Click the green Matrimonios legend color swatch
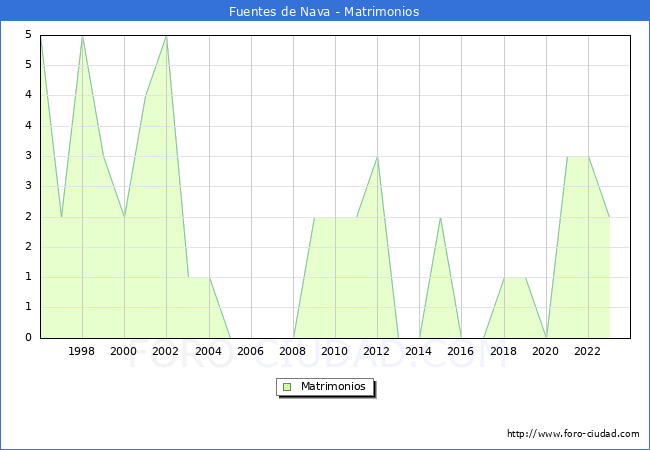Viewport: 650px width, 450px height. 287,387
